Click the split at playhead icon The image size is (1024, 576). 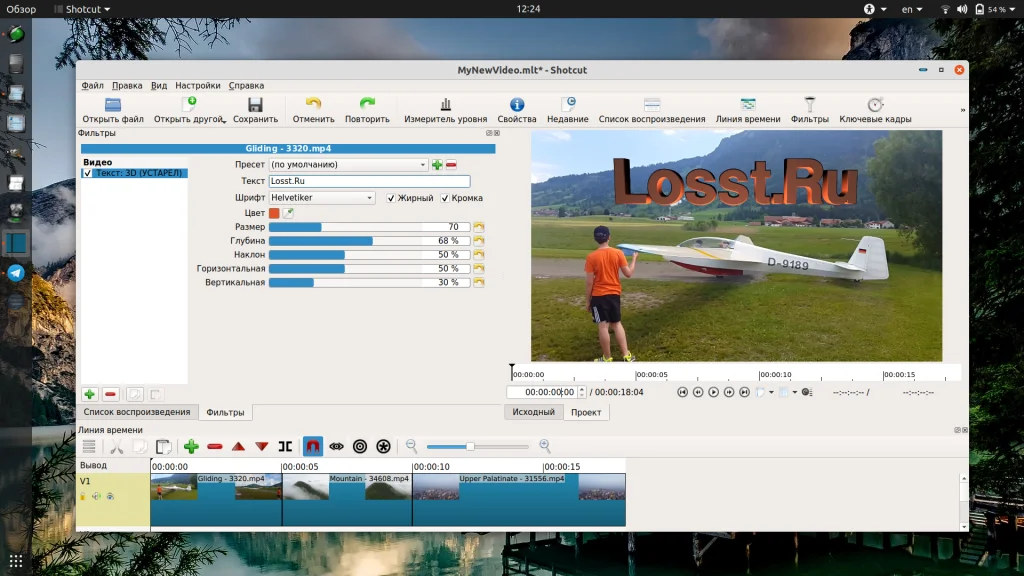(286, 446)
